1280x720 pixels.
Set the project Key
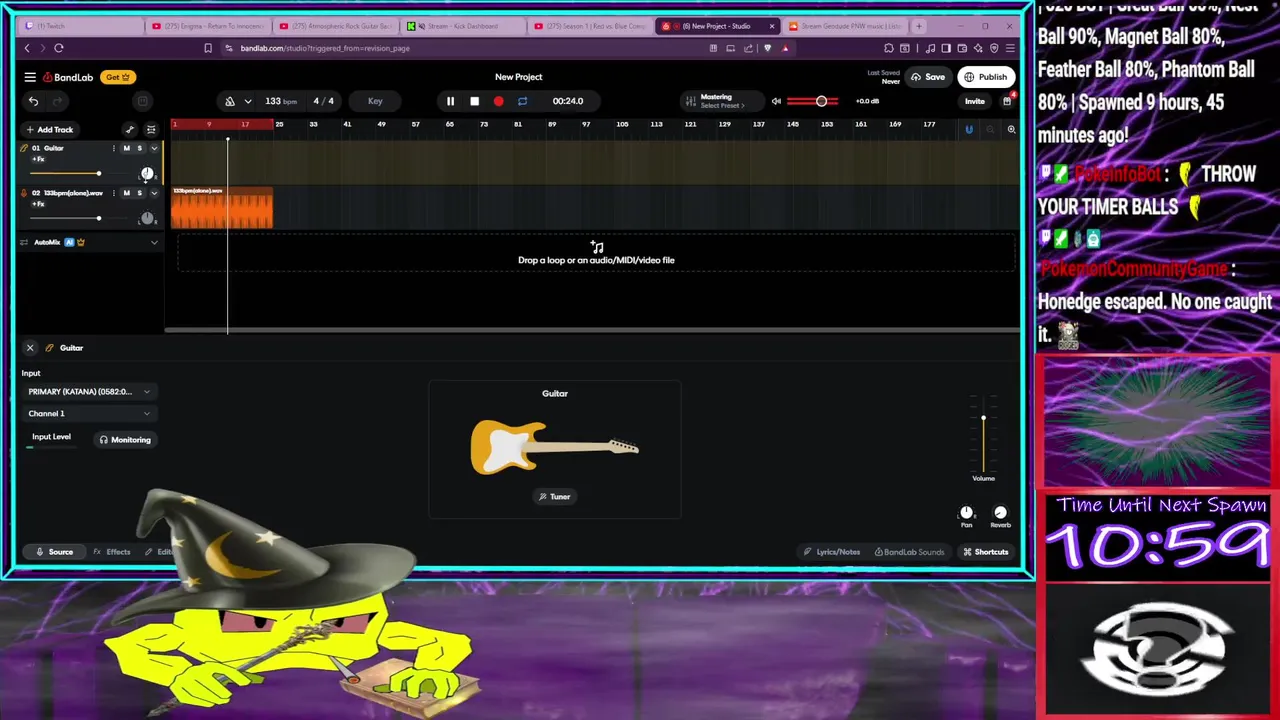pyautogui.click(x=375, y=101)
